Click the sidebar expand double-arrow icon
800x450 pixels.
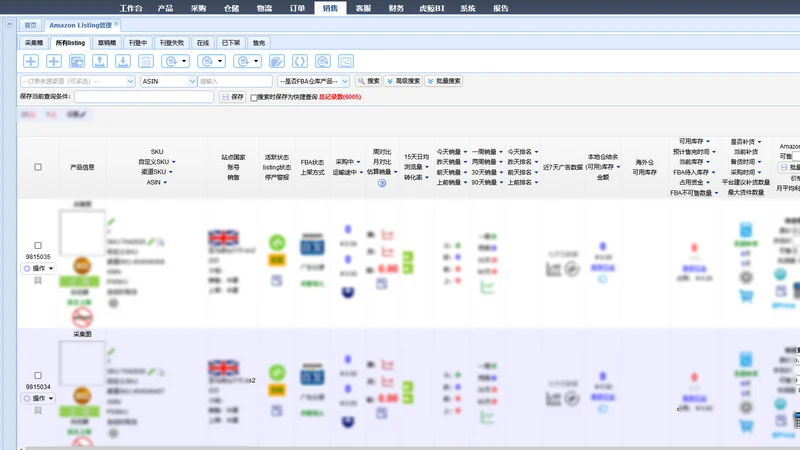[9, 24]
